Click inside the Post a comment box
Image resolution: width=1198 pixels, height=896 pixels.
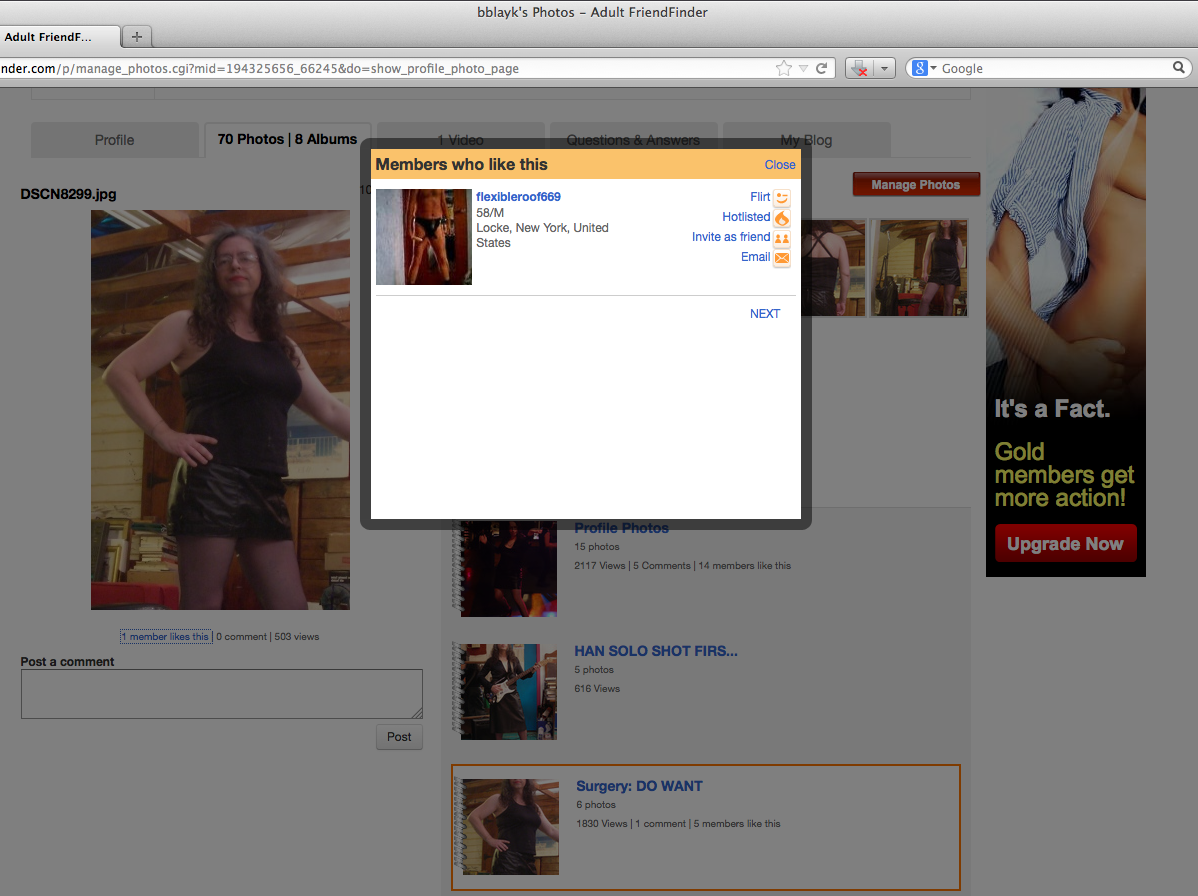(x=221, y=693)
